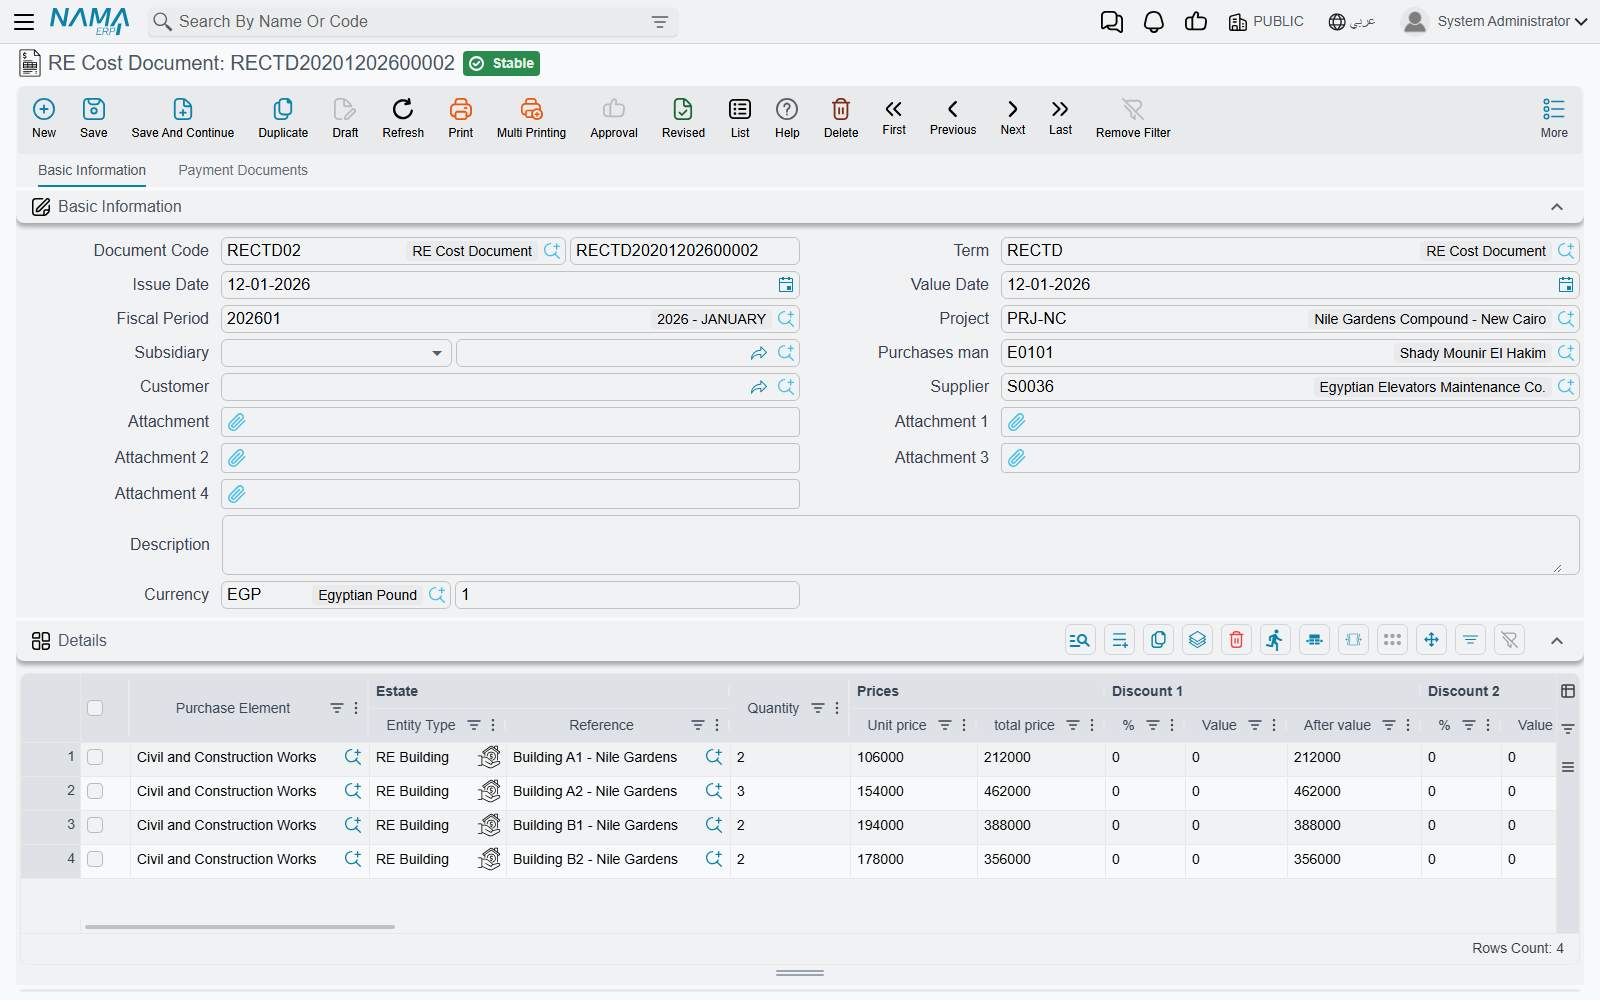Viewport: 1600px width, 1000px height.
Task: Go to First record
Action: 894,117
